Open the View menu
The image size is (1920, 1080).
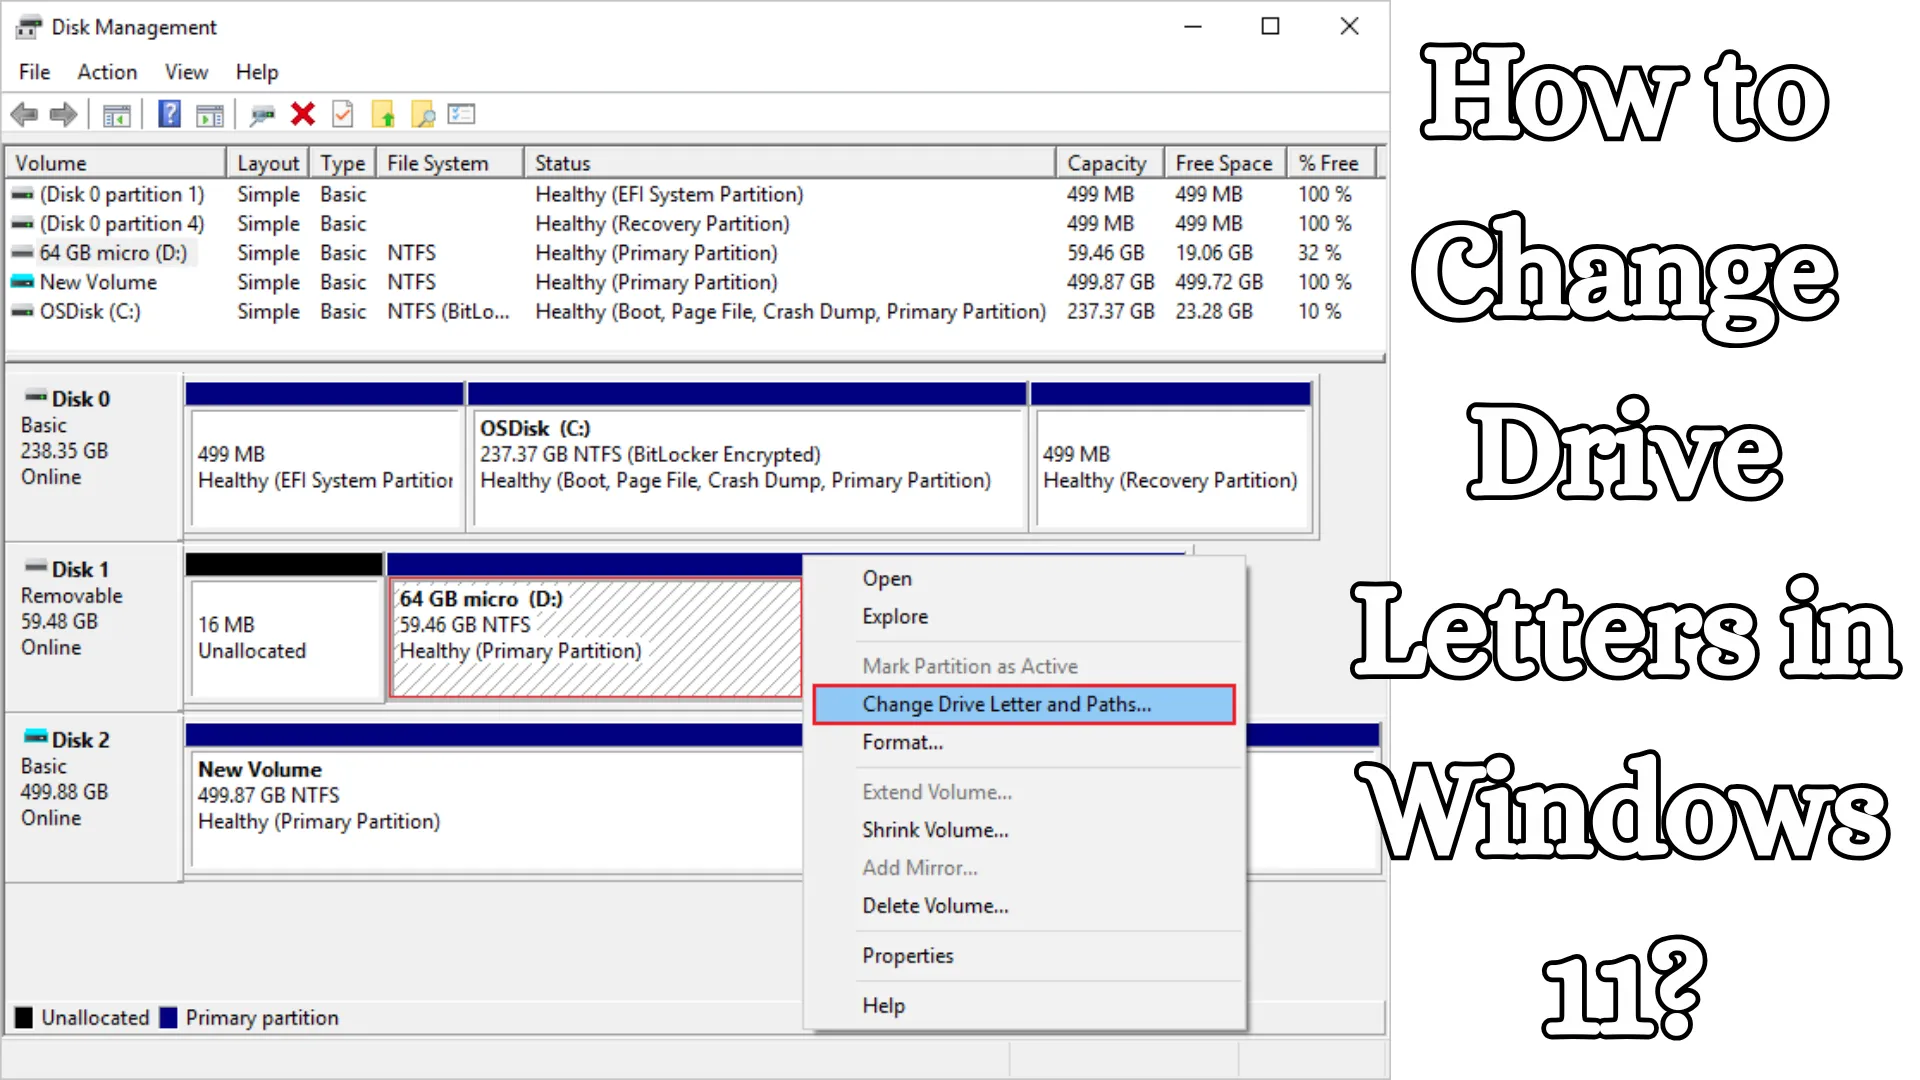click(x=186, y=72)
